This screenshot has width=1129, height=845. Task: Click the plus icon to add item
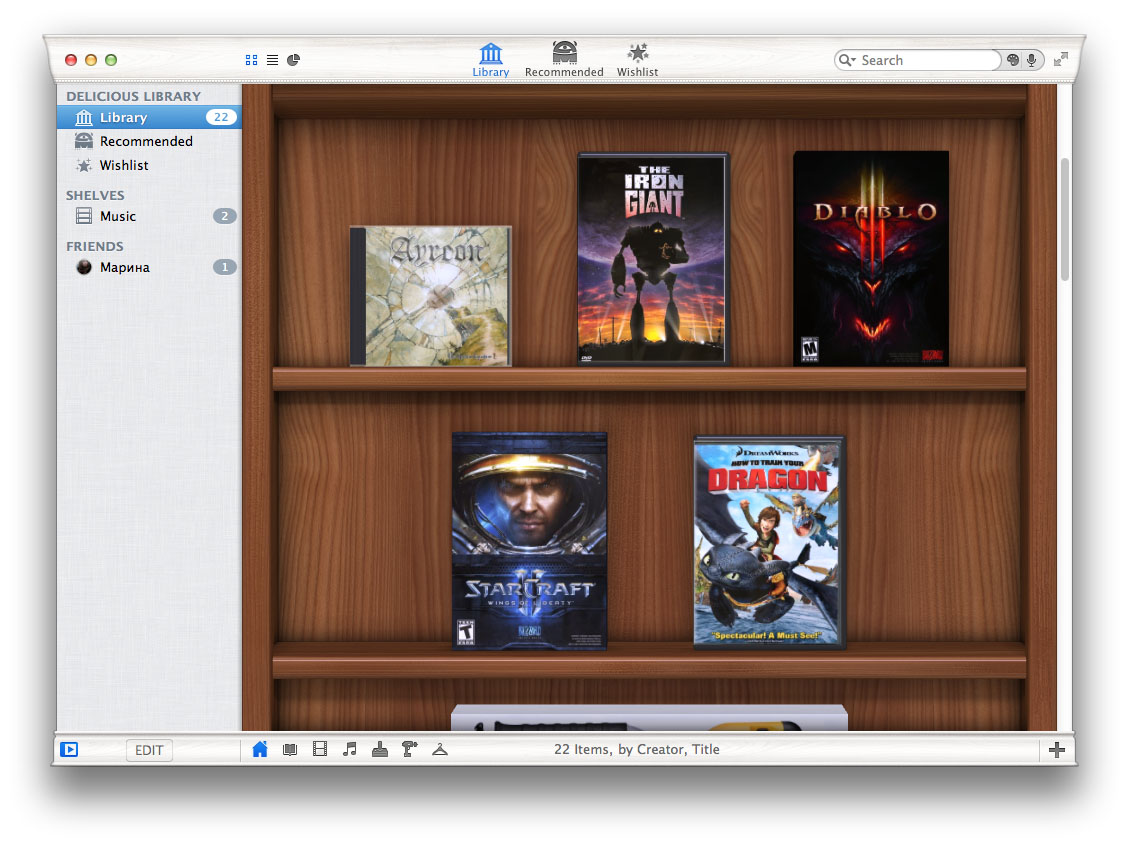(x=1057, y=750)
